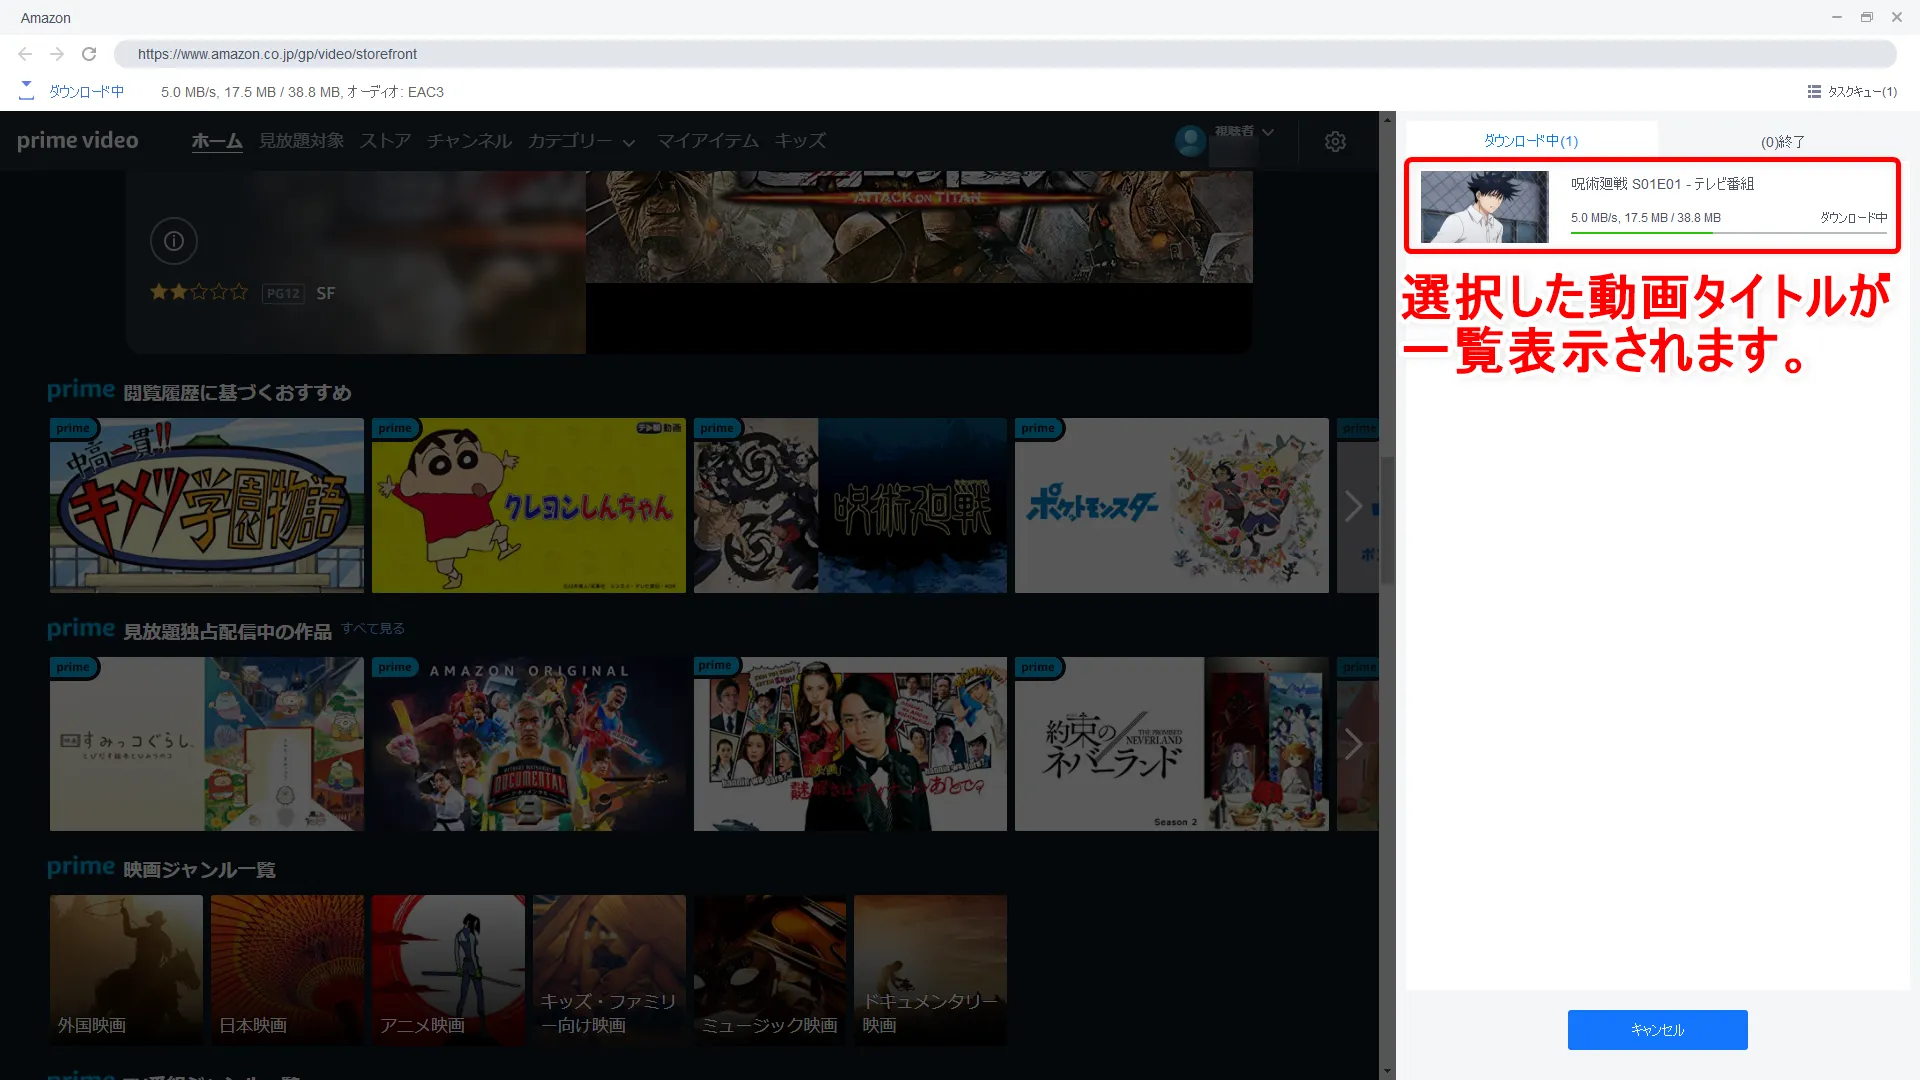Open the Attack on Titan hero banner

pyautogui.click(x=919, y=227)
